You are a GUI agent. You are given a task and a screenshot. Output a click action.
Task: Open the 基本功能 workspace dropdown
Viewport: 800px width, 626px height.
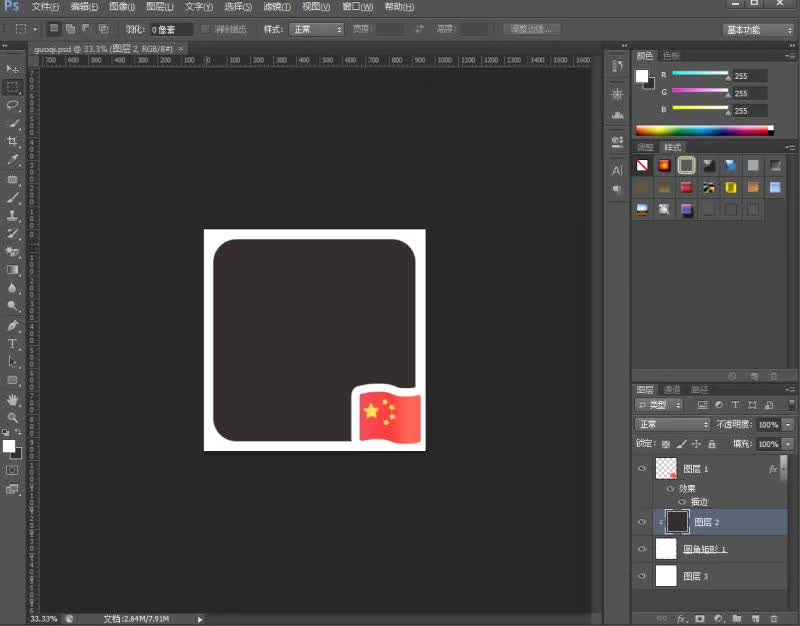pos(758,29)
